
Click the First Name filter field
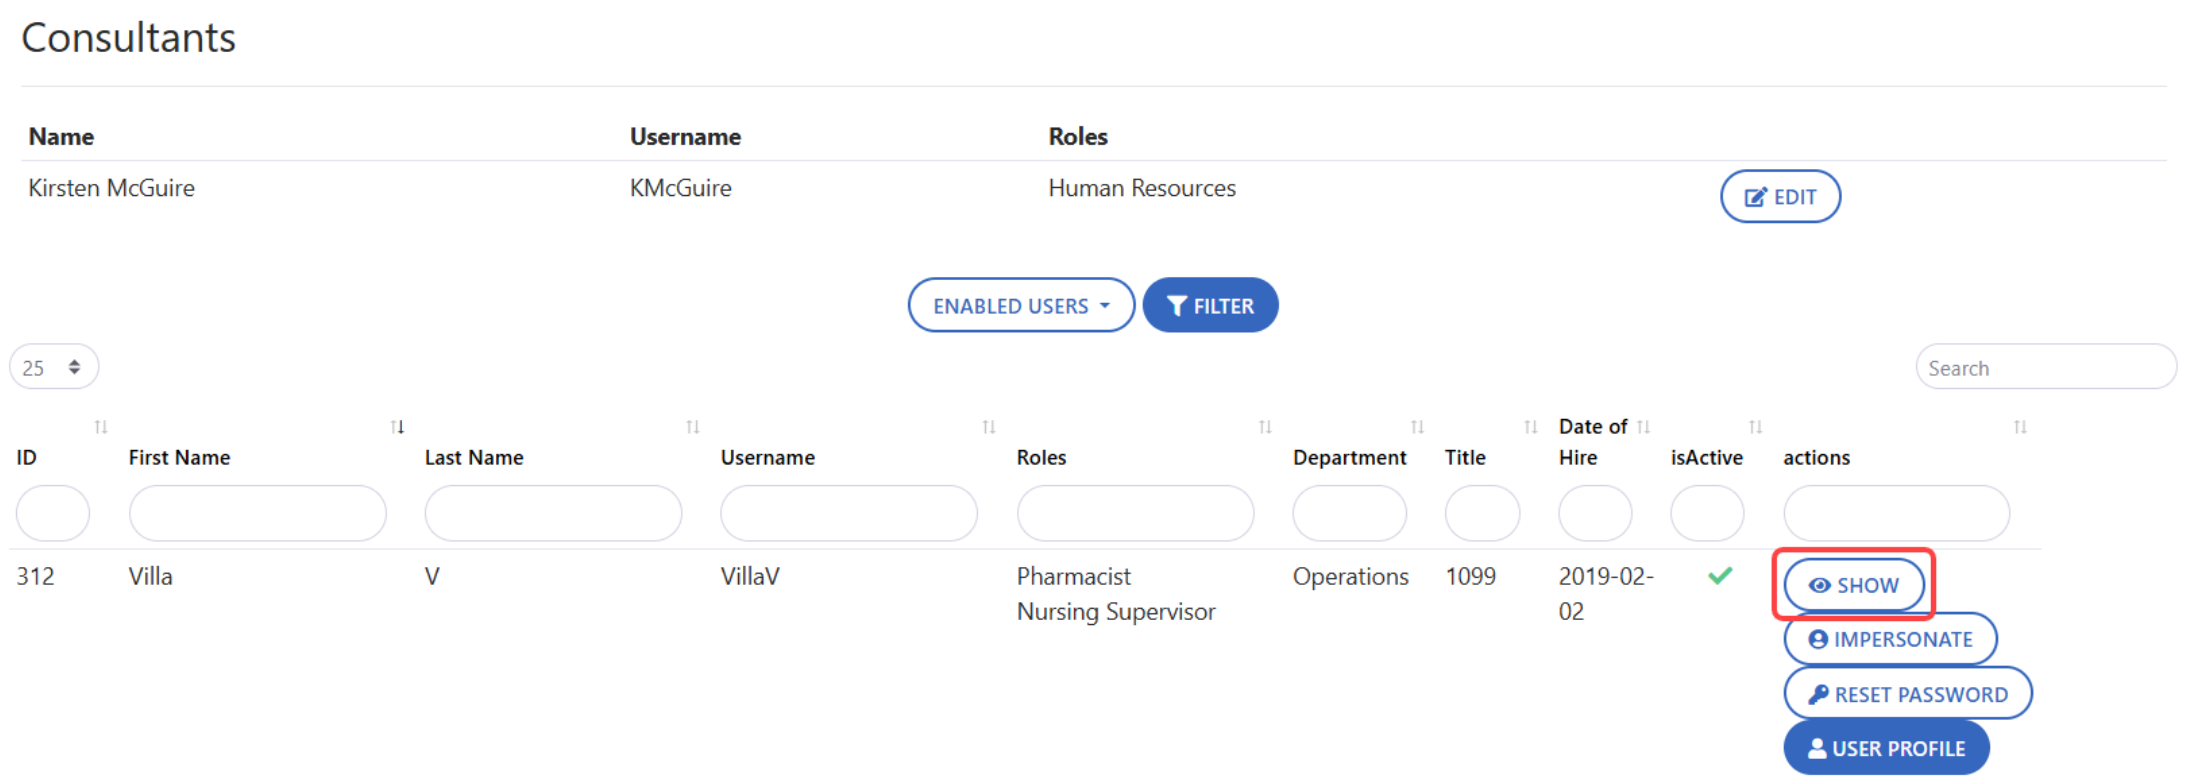coord(257,513)
